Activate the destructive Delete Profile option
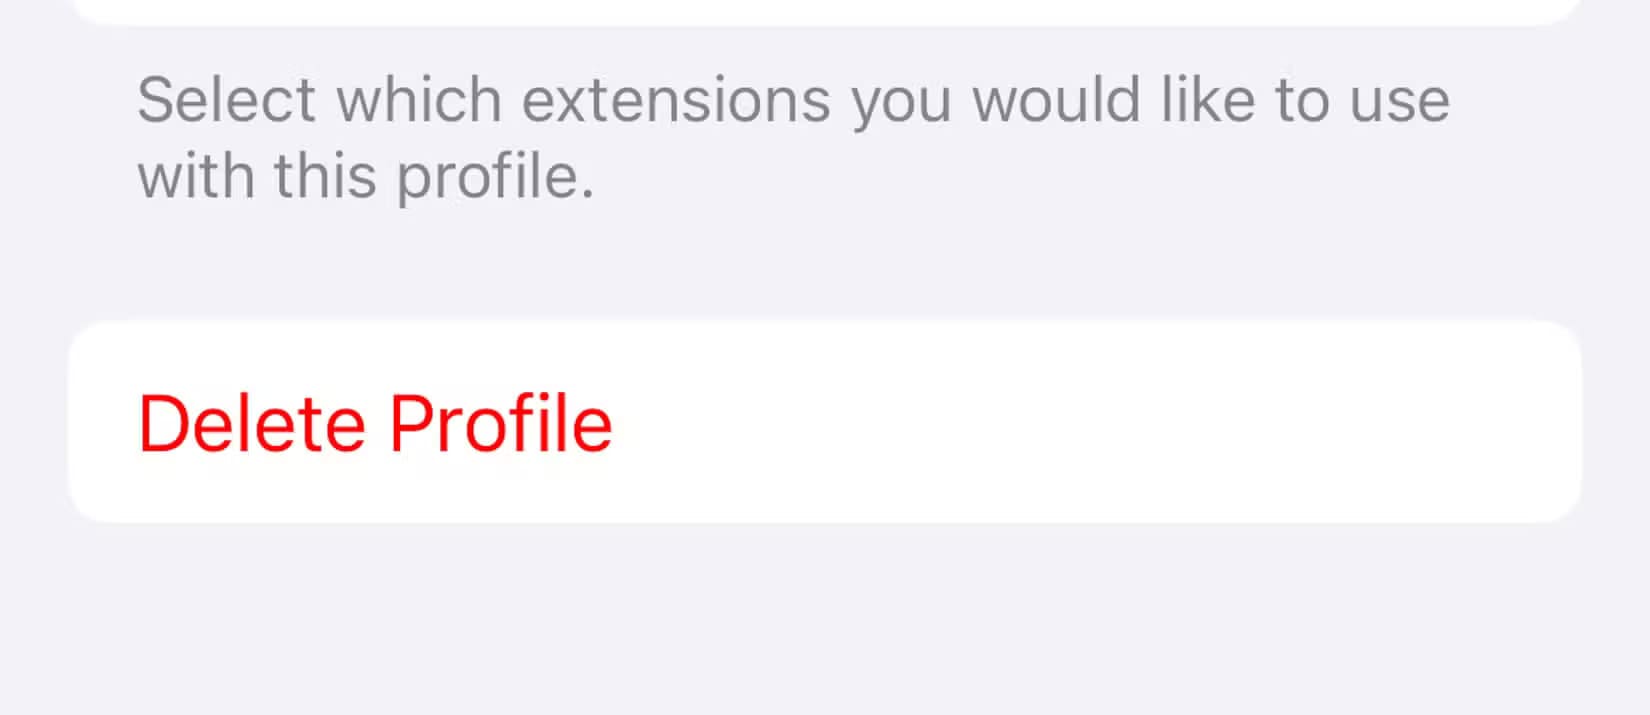Image resolution: width=1650 pixels, height=715 pixels. pyautogui.click(x=375, y=424)
